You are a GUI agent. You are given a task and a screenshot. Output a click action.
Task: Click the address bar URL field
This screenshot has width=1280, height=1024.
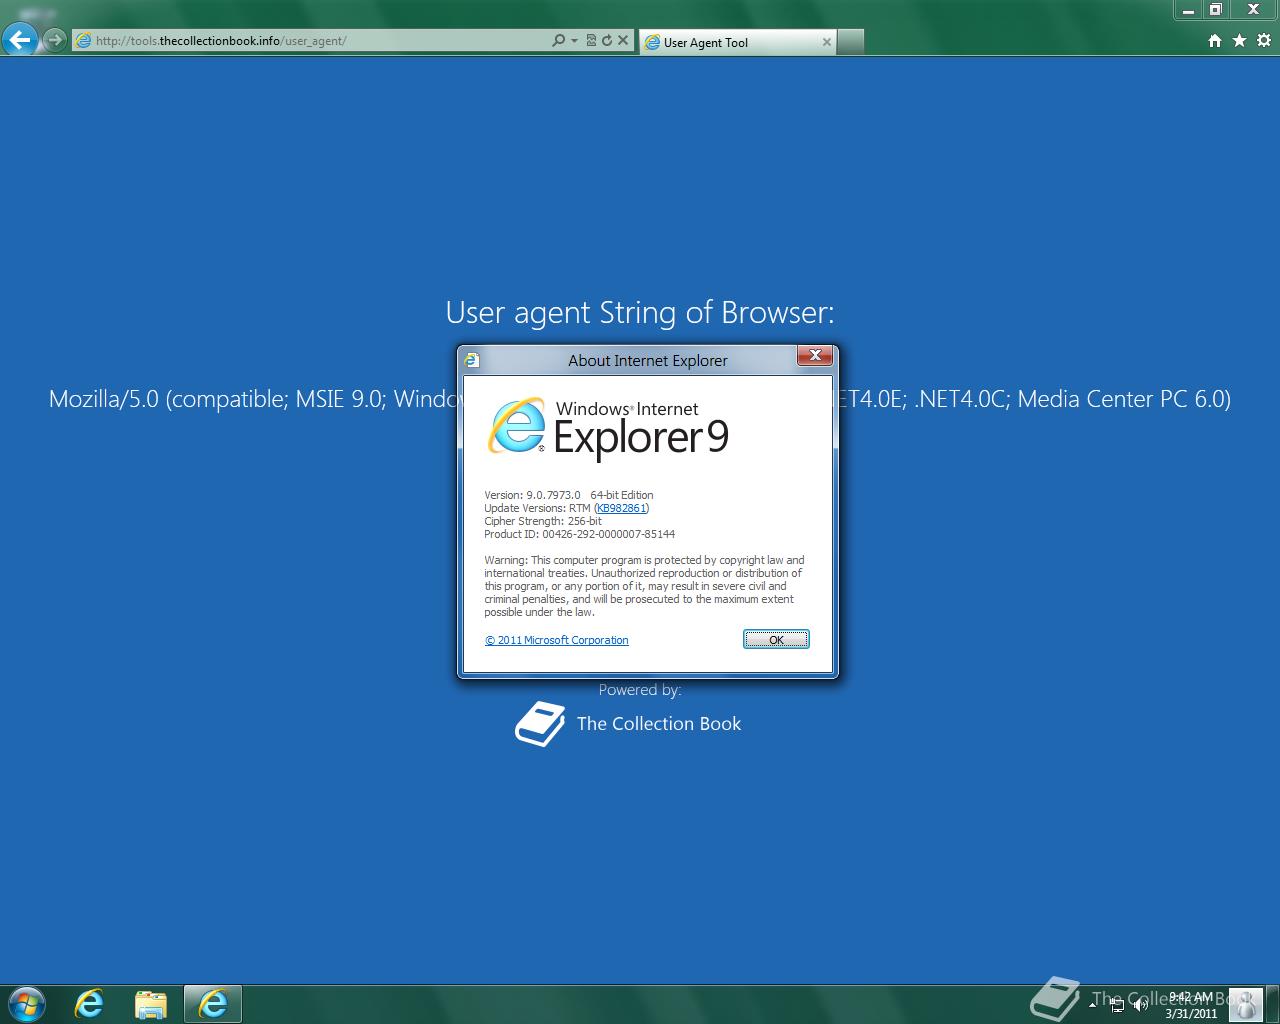point(312,41)
